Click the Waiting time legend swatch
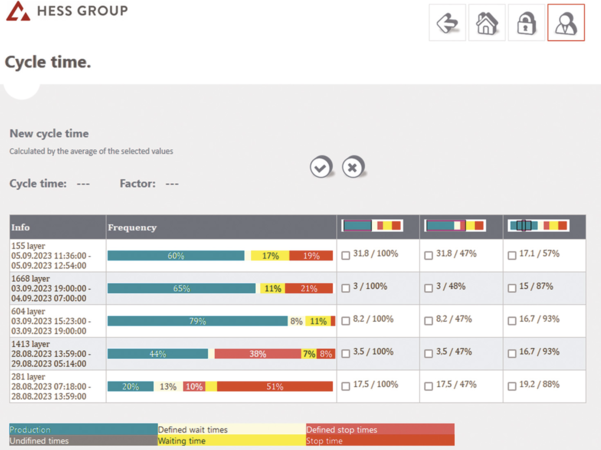 click(232, 440)
